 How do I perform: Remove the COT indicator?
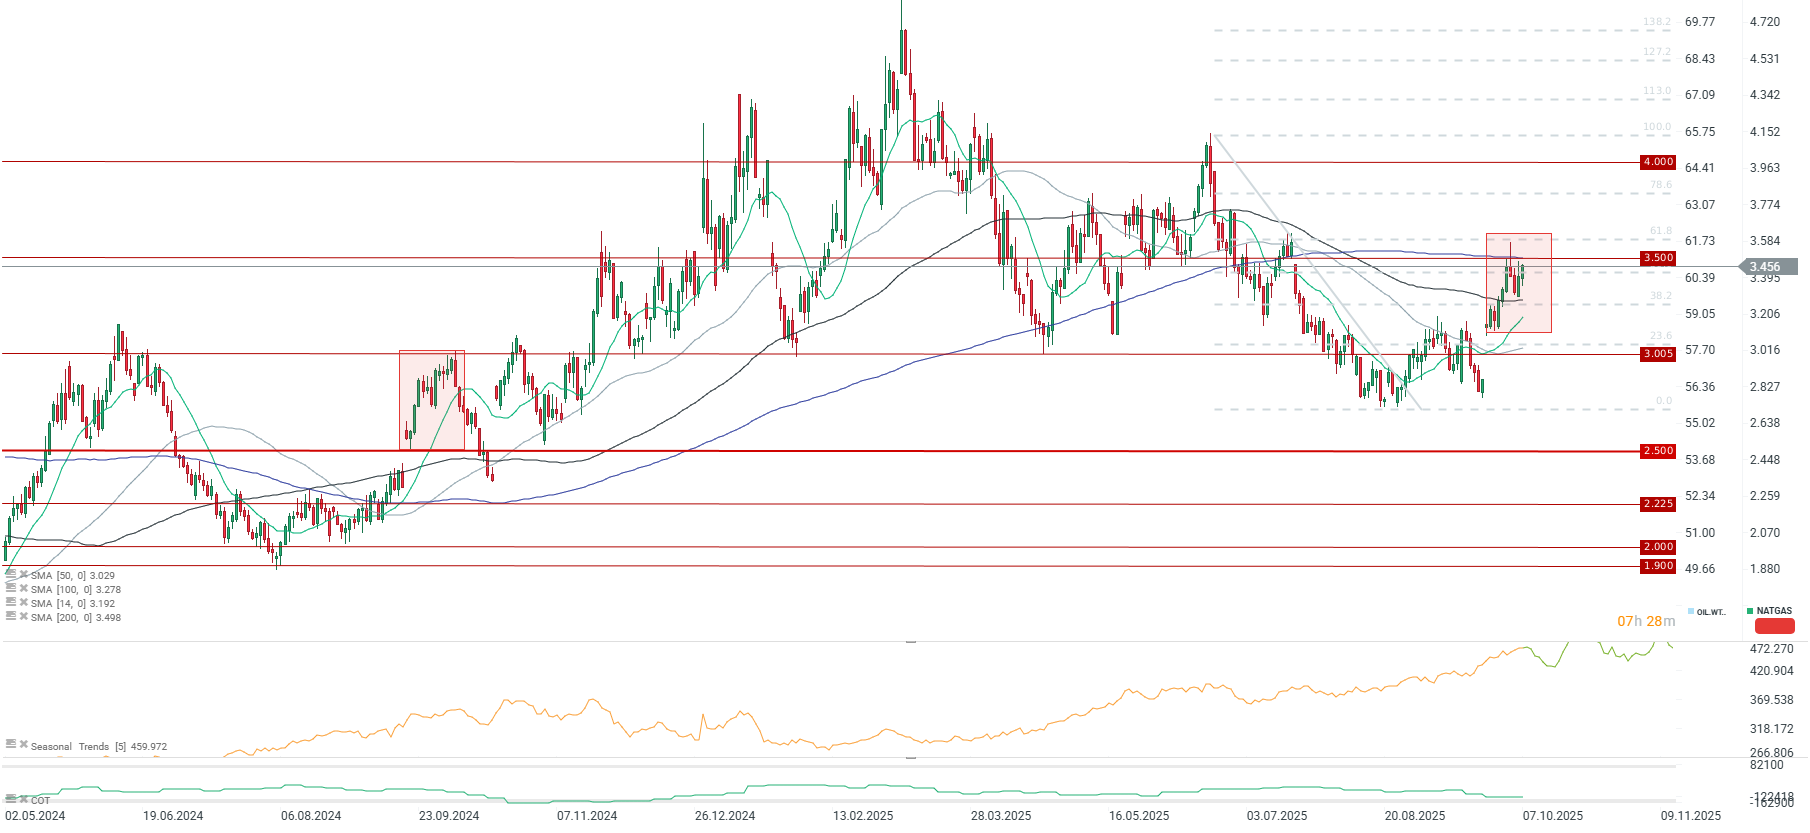[23, 799]
